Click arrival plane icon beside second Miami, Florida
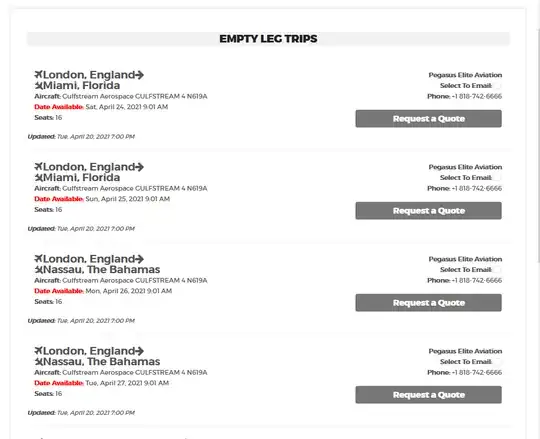The height and width of the screenshot is (439, 540). 39,178
